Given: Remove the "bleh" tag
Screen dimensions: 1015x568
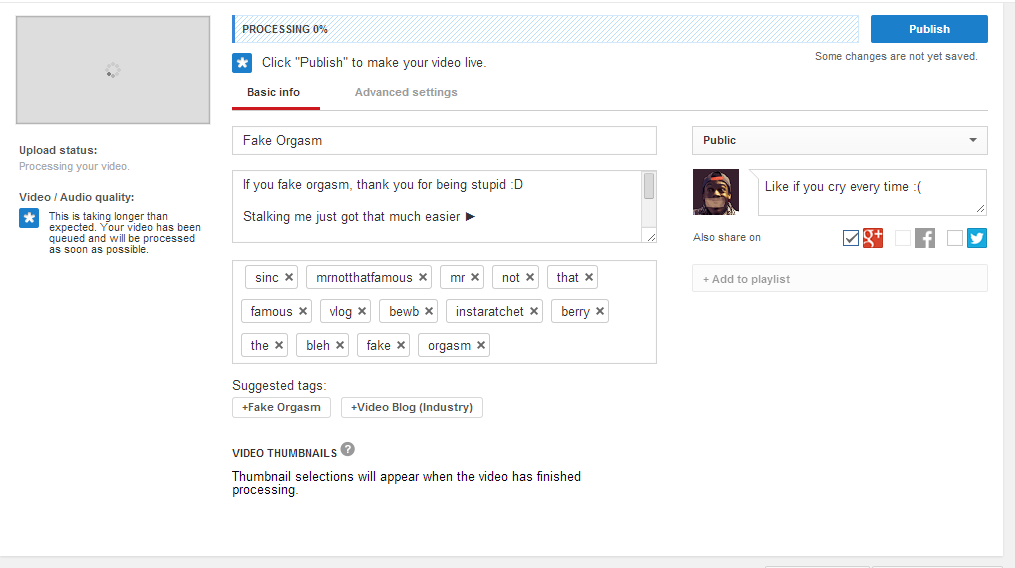Looking at the screenshot, I should coord(339,345).
